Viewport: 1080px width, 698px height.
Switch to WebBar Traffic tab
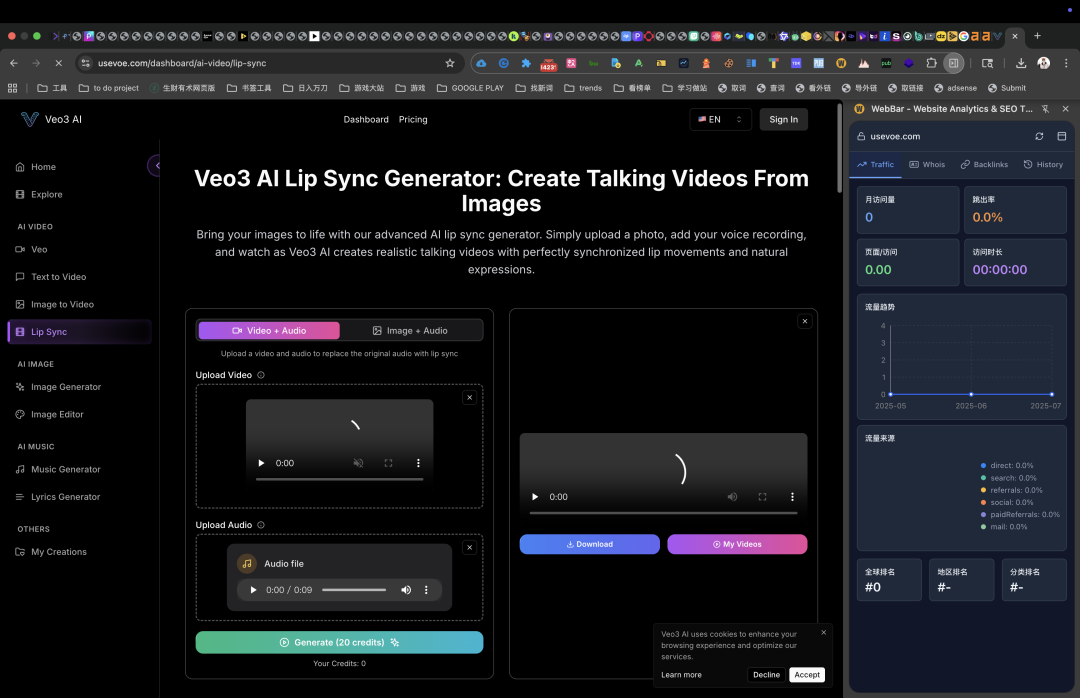(875, 165)
